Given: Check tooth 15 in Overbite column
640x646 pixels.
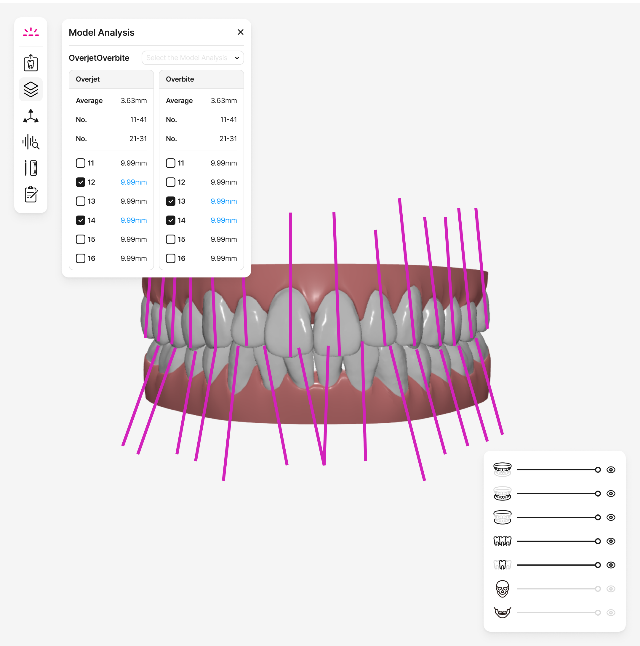Looking at the screenshot, I should [x=171, y=239].
